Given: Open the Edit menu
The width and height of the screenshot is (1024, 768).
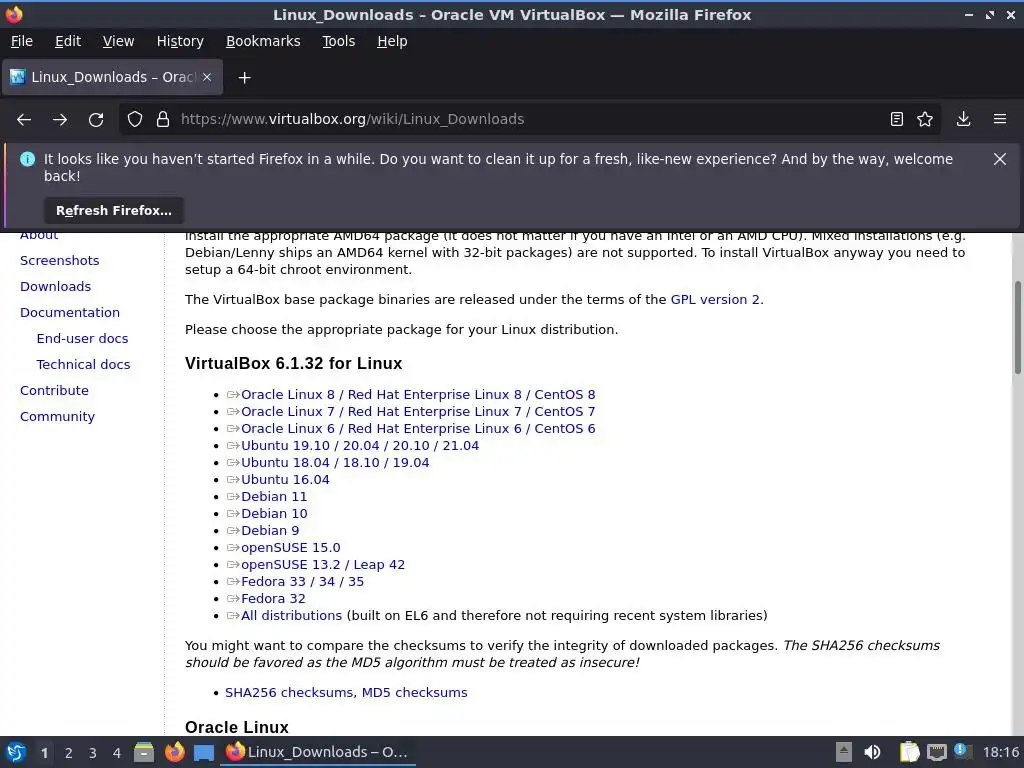Looking at the screenshot, I should coord(68,41).
